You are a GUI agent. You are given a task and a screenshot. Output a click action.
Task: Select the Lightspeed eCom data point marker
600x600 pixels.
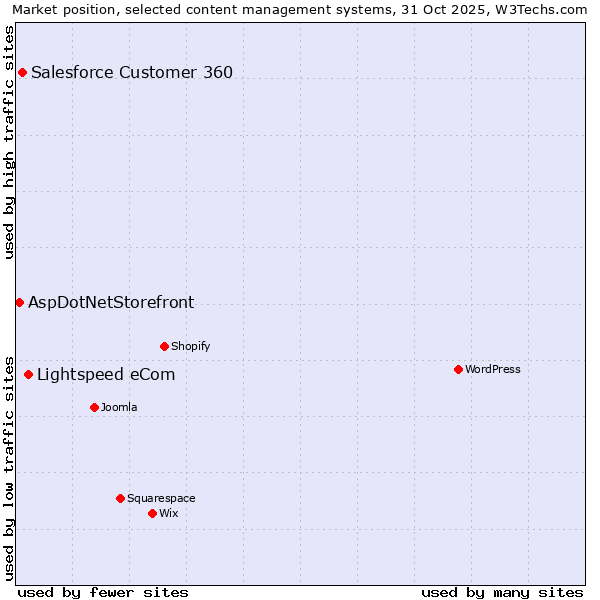pos(28,375)
